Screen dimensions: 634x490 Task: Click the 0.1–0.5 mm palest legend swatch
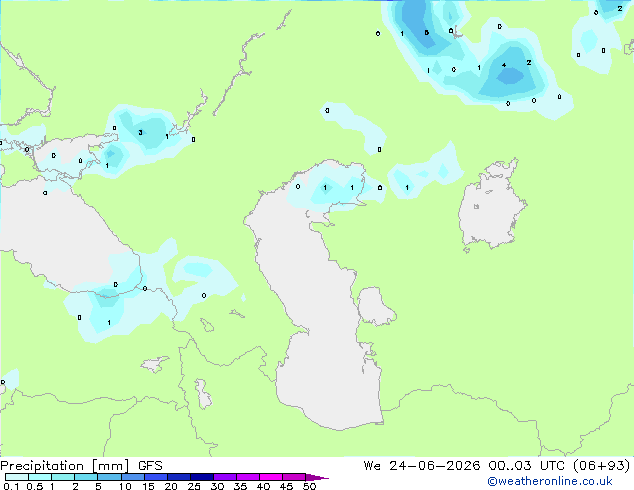click(17, 477)
